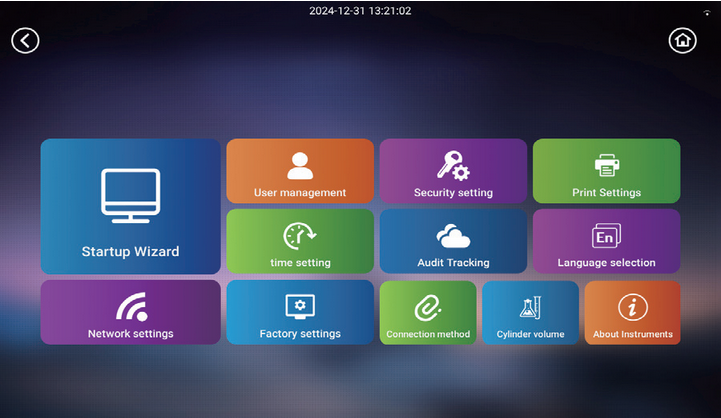This screenshot has width=721, height=418.
Task: Open the Startup Wizard monitor icon
Action: click(130, 195)
